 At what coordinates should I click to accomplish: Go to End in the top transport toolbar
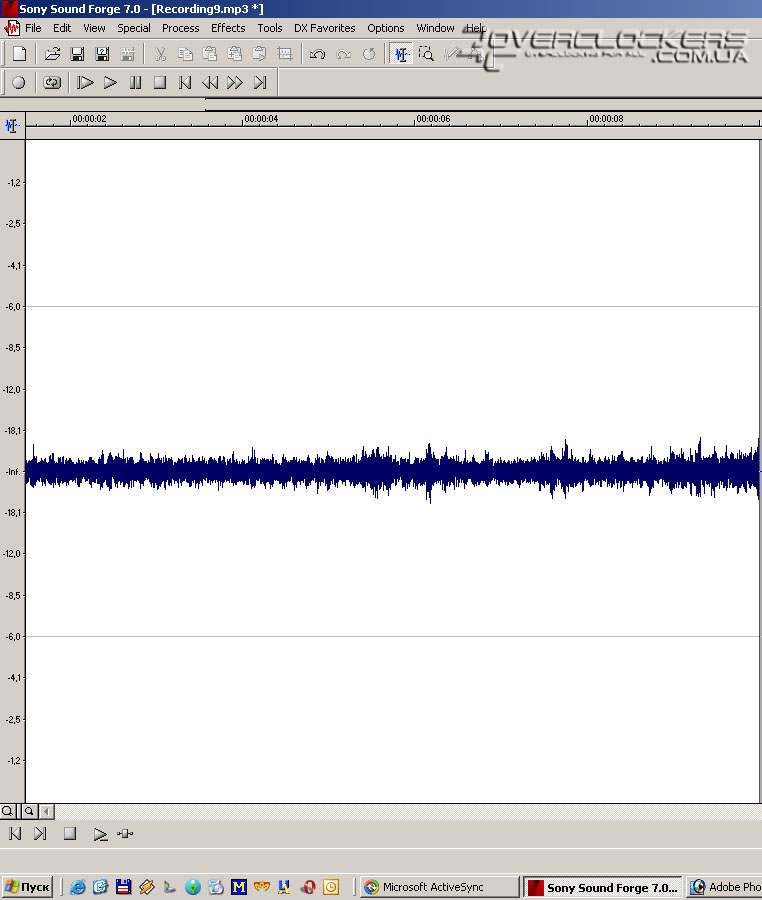click(260, 83)
